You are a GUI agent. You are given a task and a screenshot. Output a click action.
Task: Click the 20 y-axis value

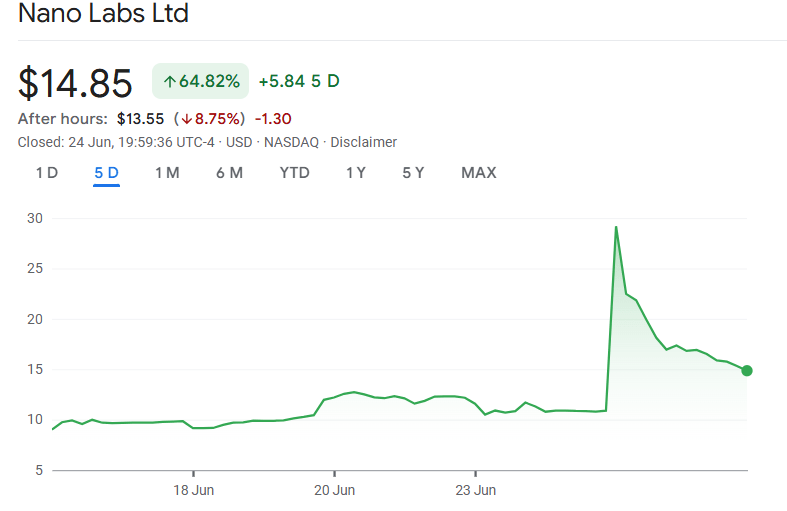[35, 319]
